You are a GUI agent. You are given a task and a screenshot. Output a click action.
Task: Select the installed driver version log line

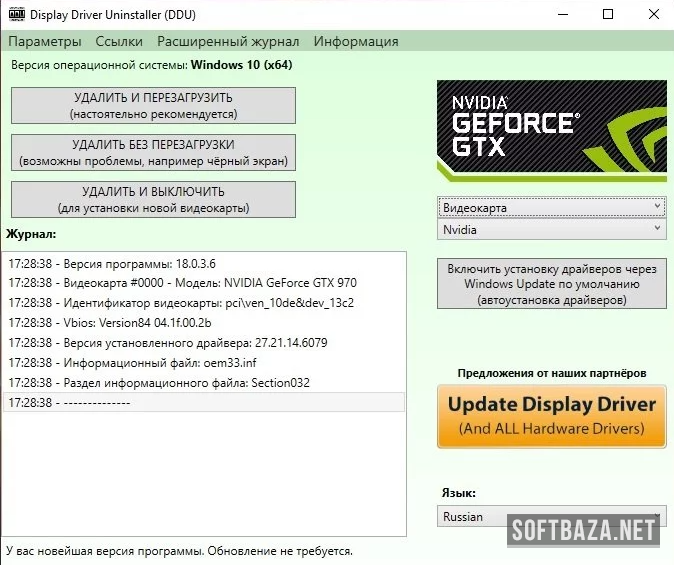pos(167,343)
